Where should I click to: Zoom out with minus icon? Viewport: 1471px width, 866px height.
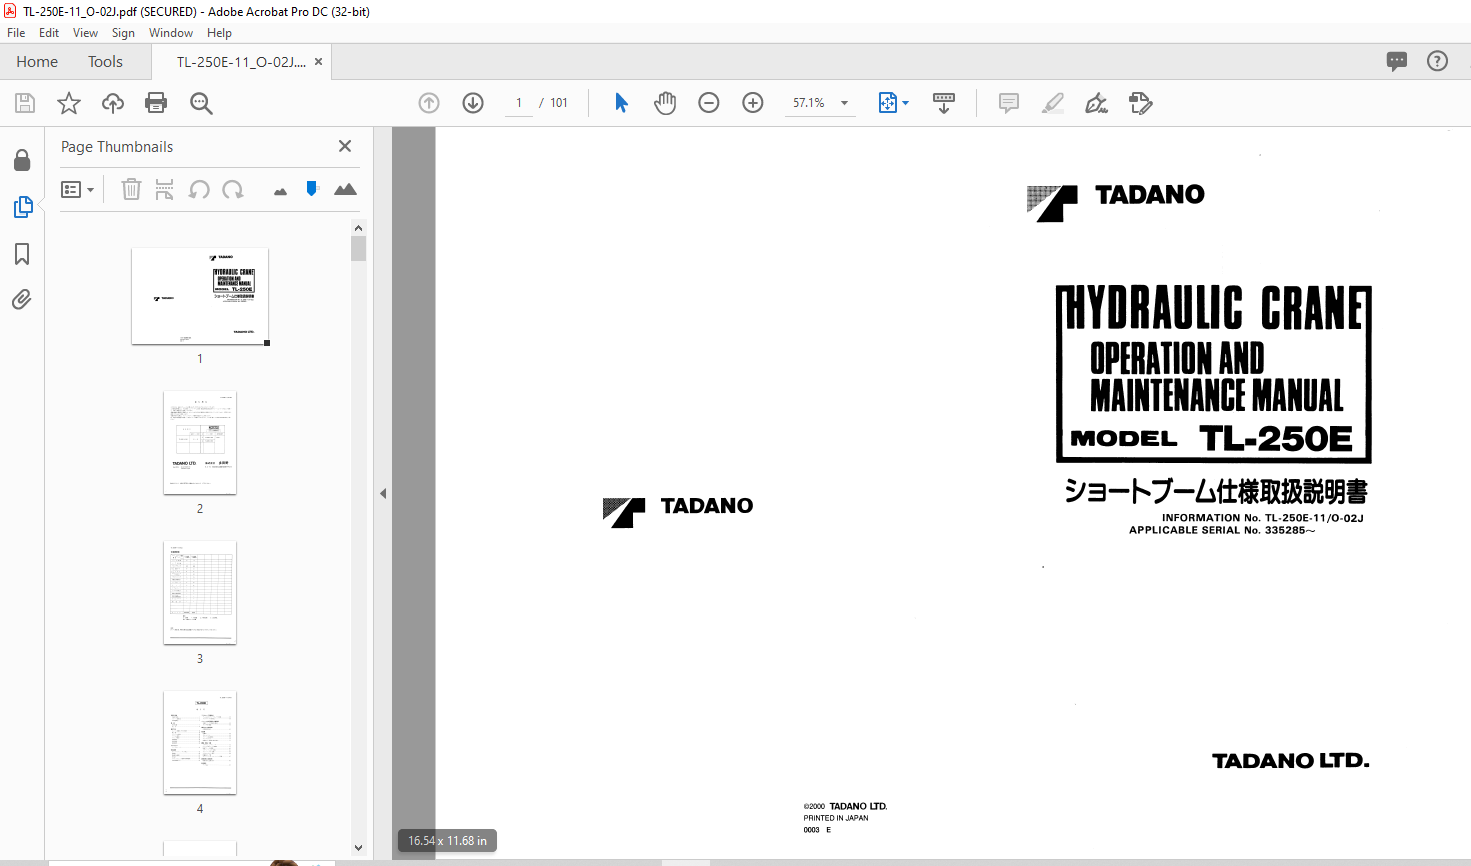709,103
